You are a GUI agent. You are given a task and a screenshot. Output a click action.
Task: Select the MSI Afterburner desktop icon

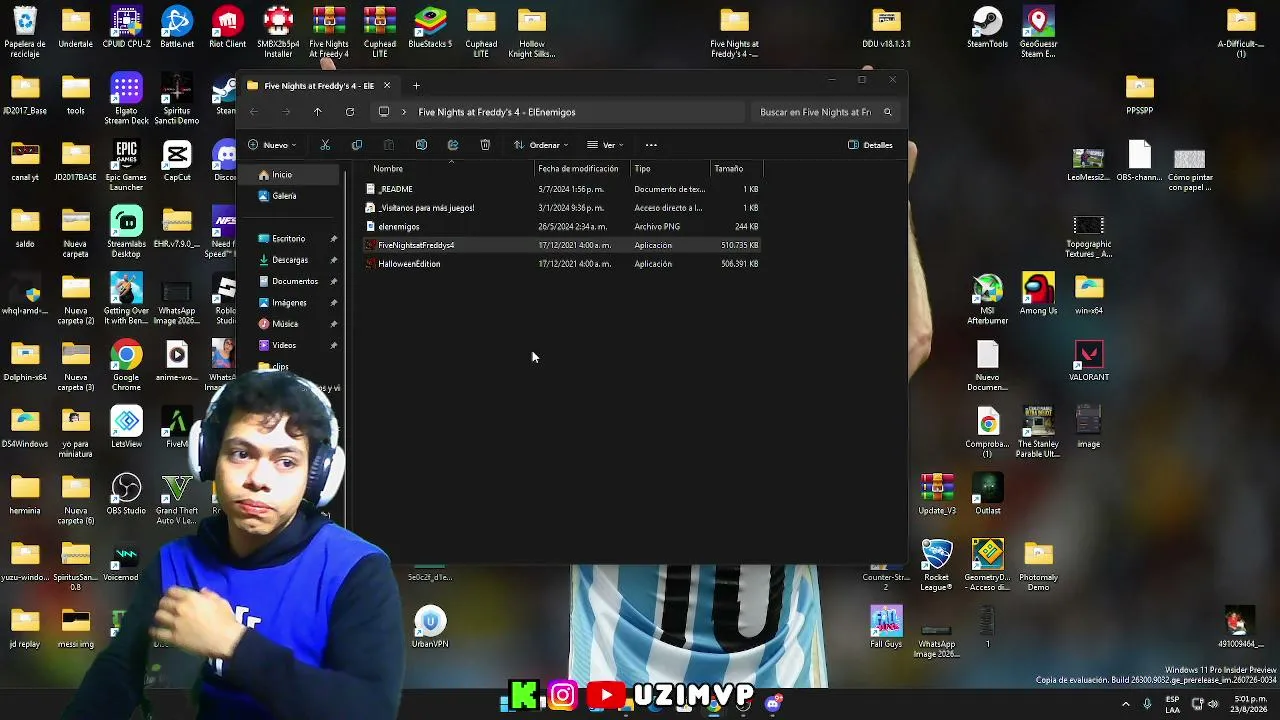(x=987, y=299)
